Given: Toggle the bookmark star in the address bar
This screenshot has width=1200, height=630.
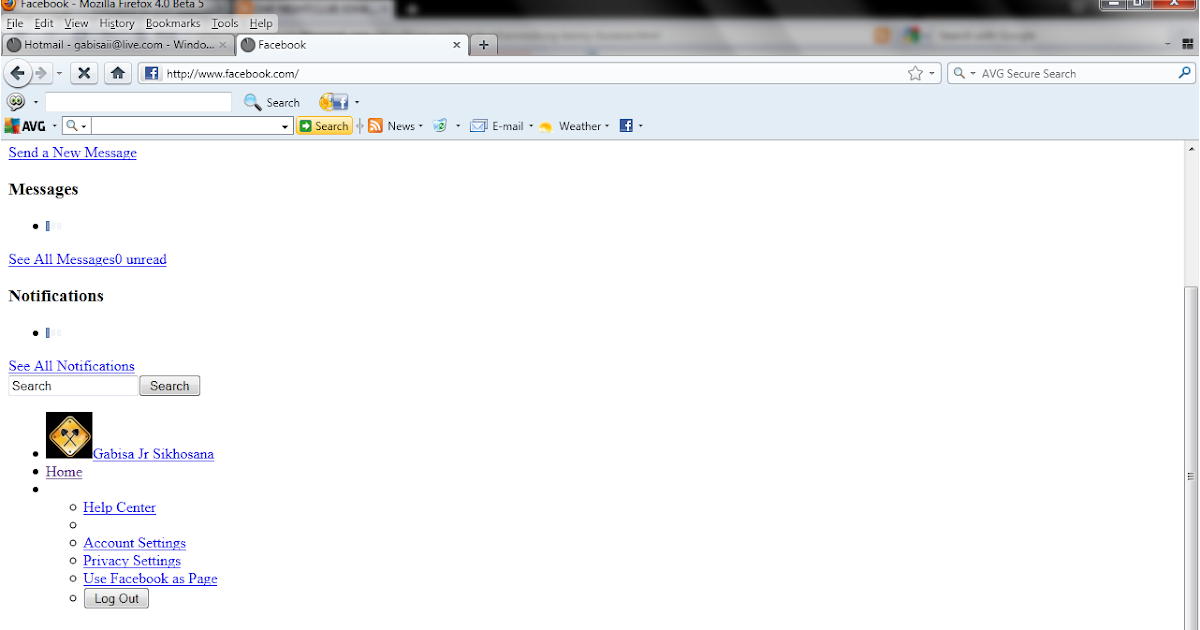Looking at the screenshot, I should pos(916,72).
